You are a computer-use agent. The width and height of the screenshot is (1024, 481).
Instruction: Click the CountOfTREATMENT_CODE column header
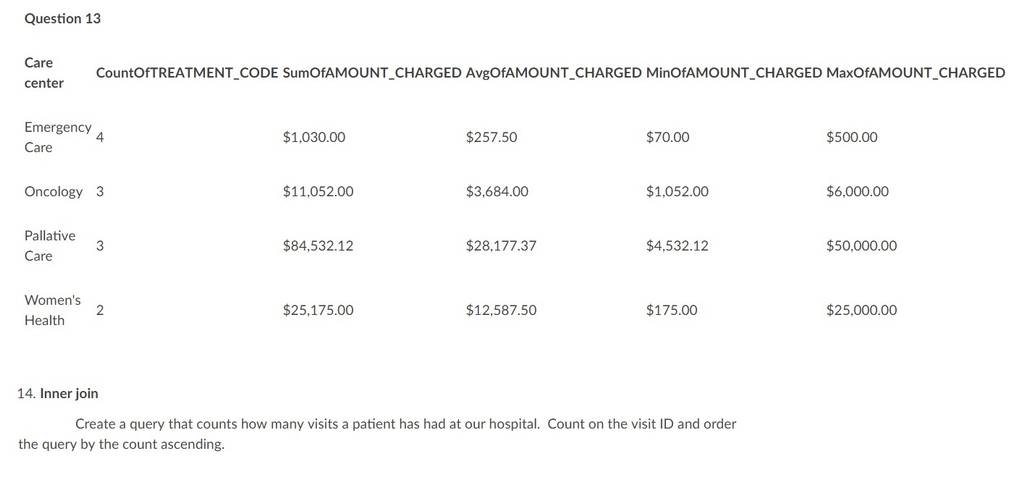click(187, 72)
